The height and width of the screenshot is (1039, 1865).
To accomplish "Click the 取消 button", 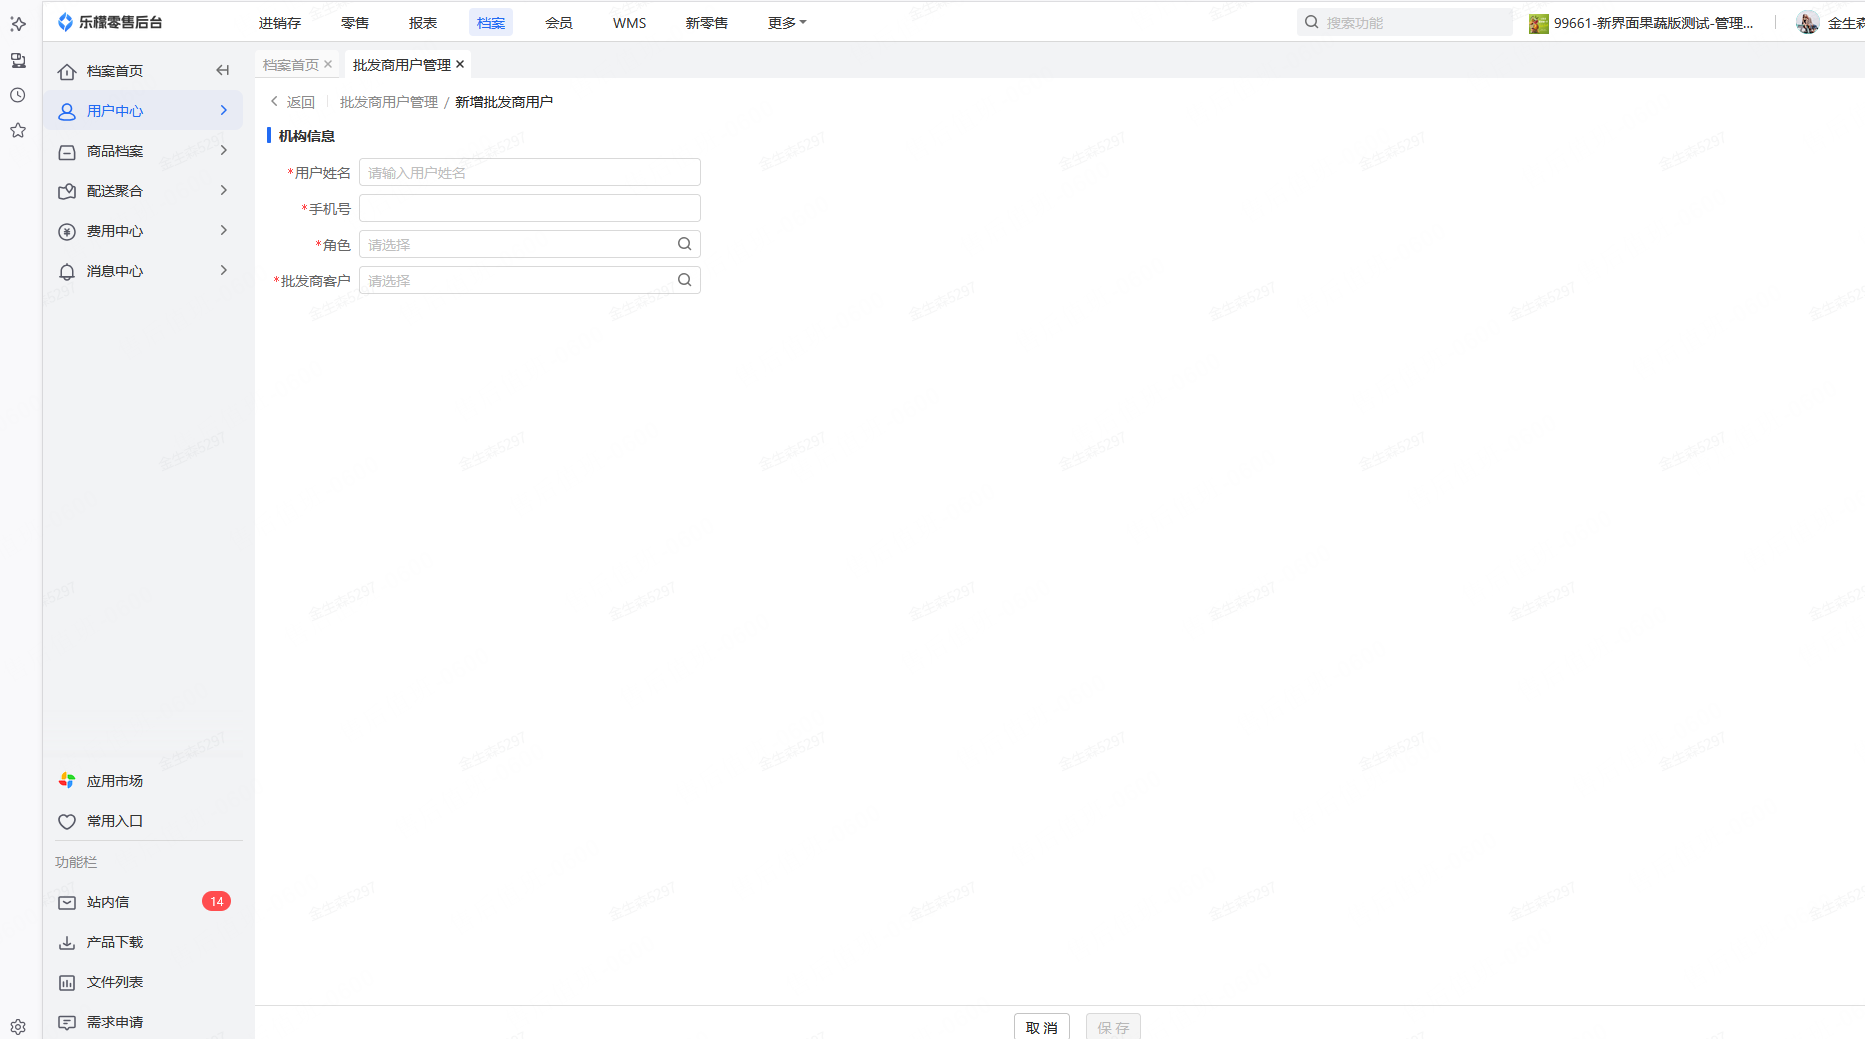I will (1042, 1027).
